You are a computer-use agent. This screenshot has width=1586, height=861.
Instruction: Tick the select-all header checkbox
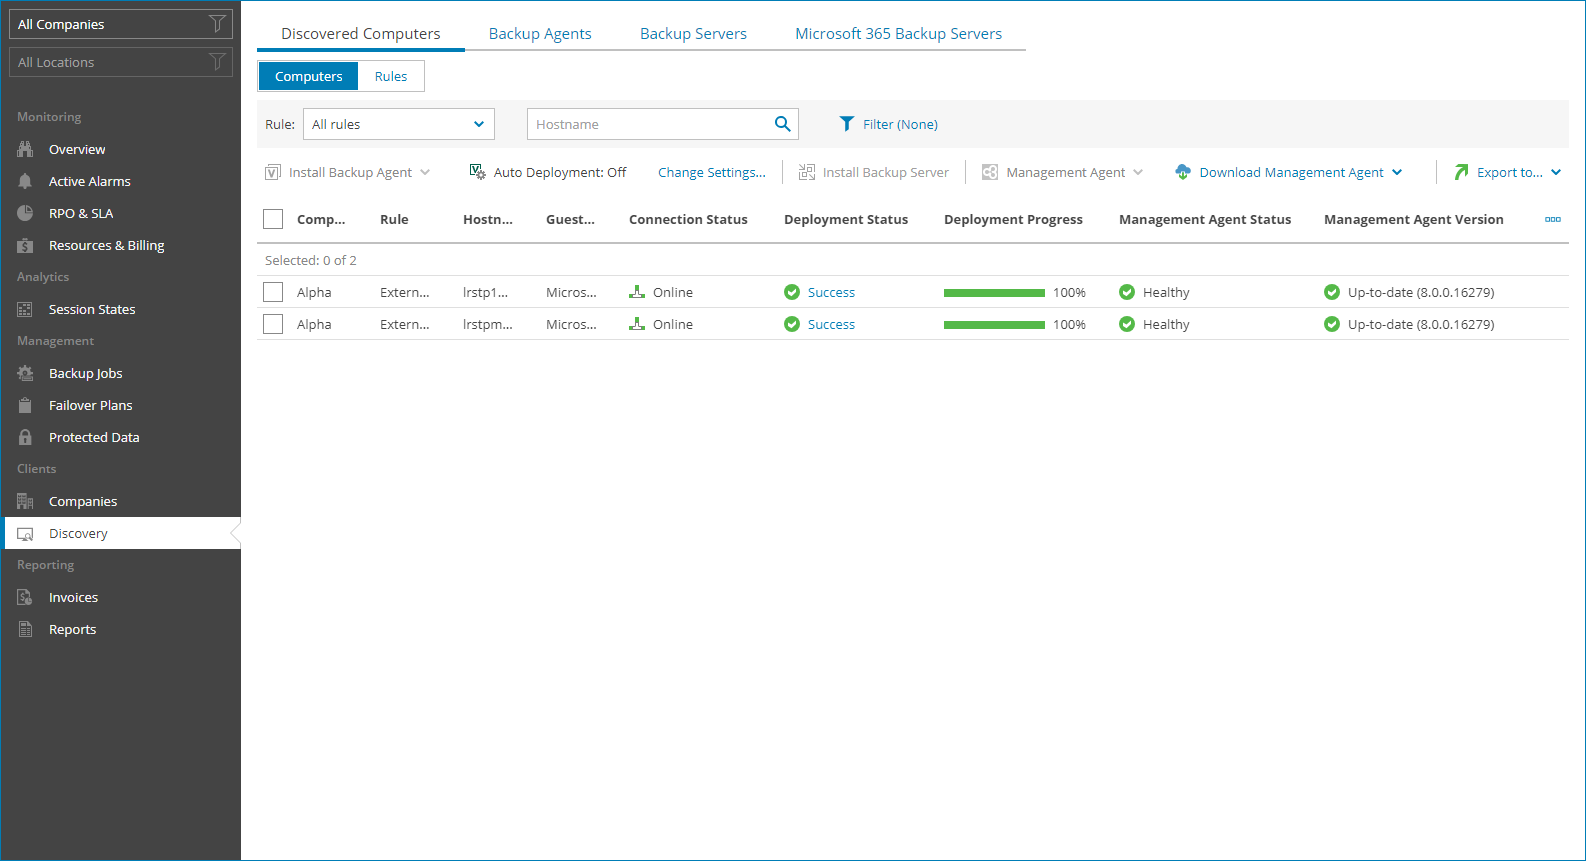coord(273,219)
